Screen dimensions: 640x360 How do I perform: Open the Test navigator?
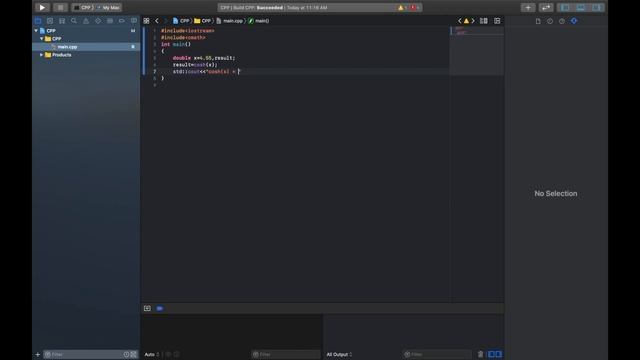coord(98,20)
